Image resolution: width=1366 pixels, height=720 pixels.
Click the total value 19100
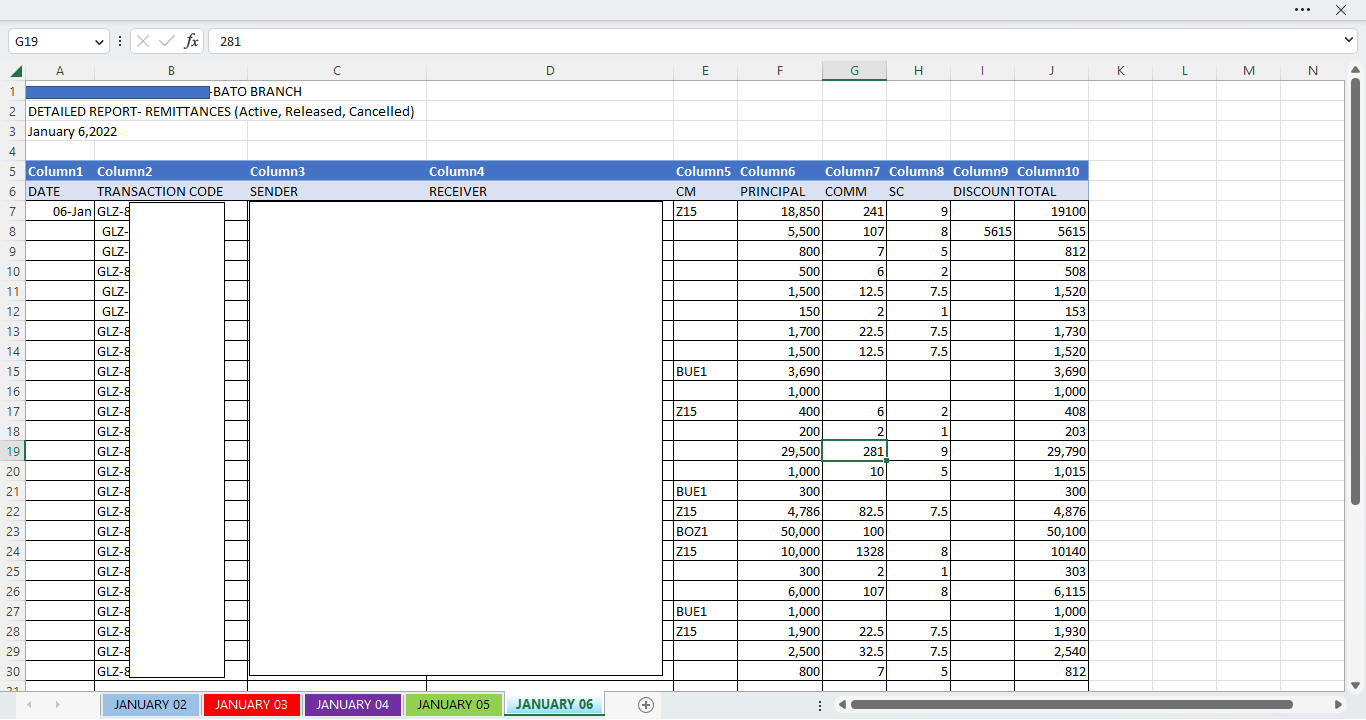coord(1051,211)
